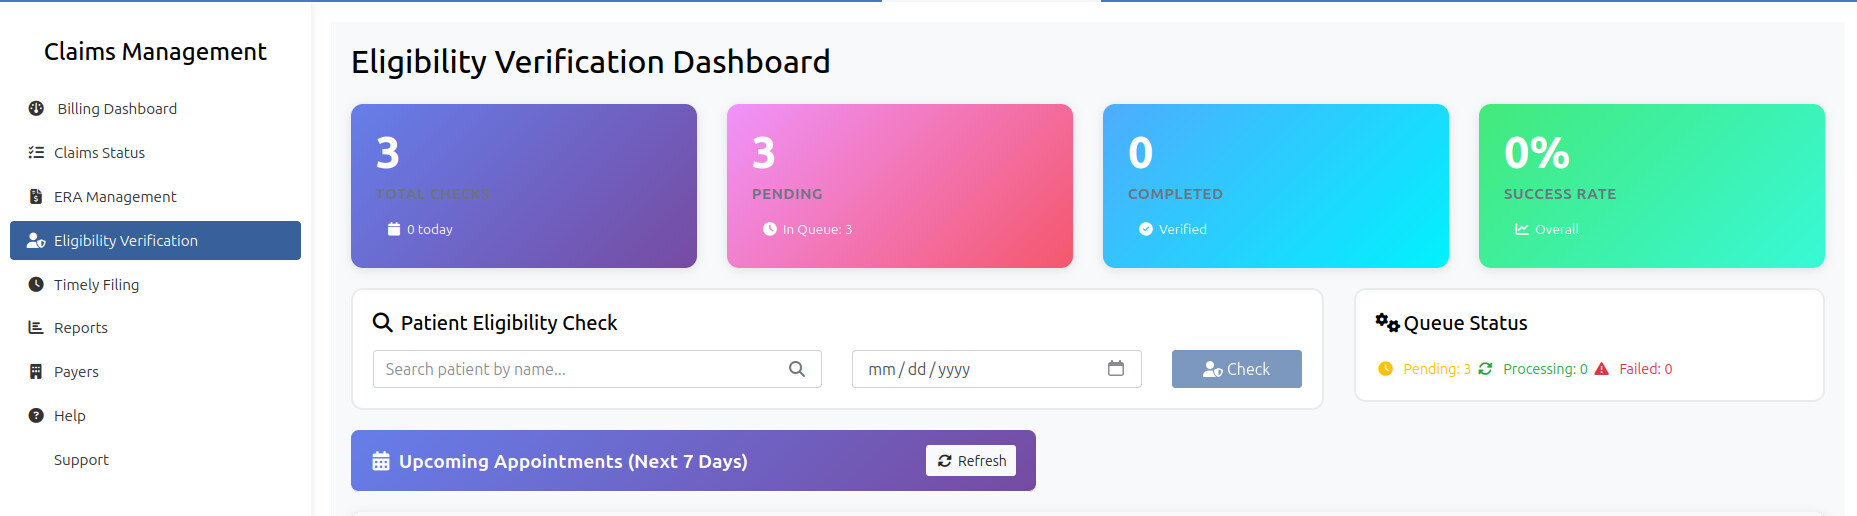The width and height of the screenshot is (1857, 516).
Task: Click the ERA Management document icon
Action: click(36, 196)
